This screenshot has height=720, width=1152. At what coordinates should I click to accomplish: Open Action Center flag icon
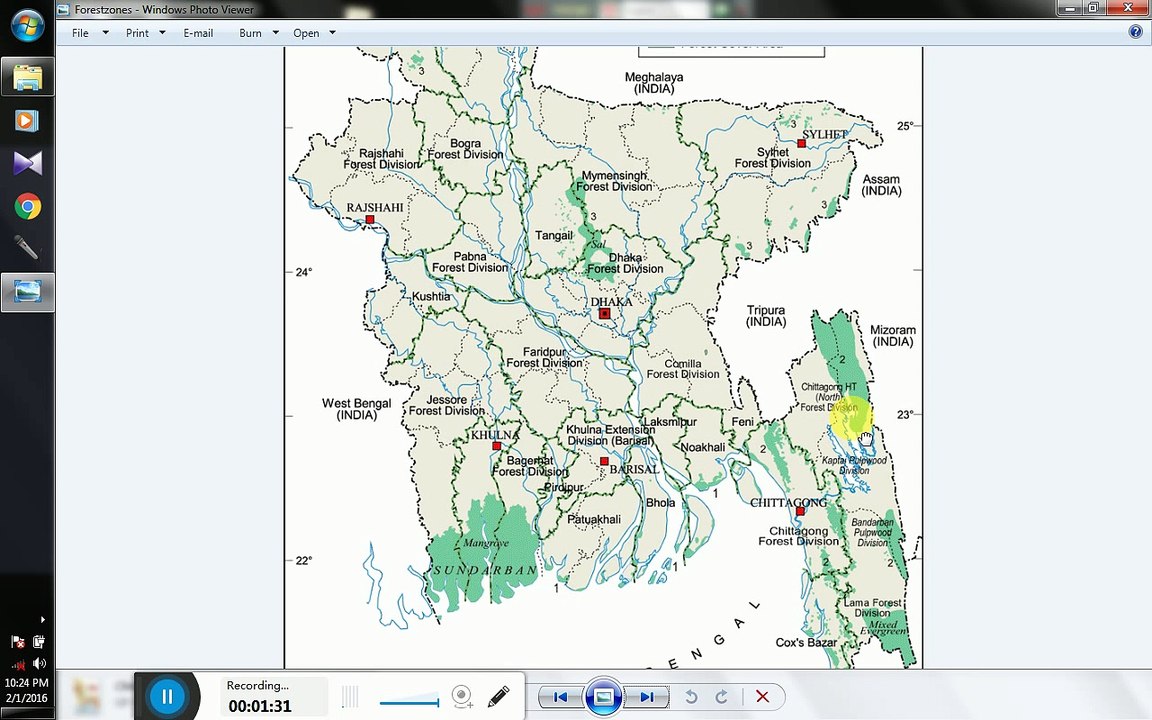click(x=18, y=642)
